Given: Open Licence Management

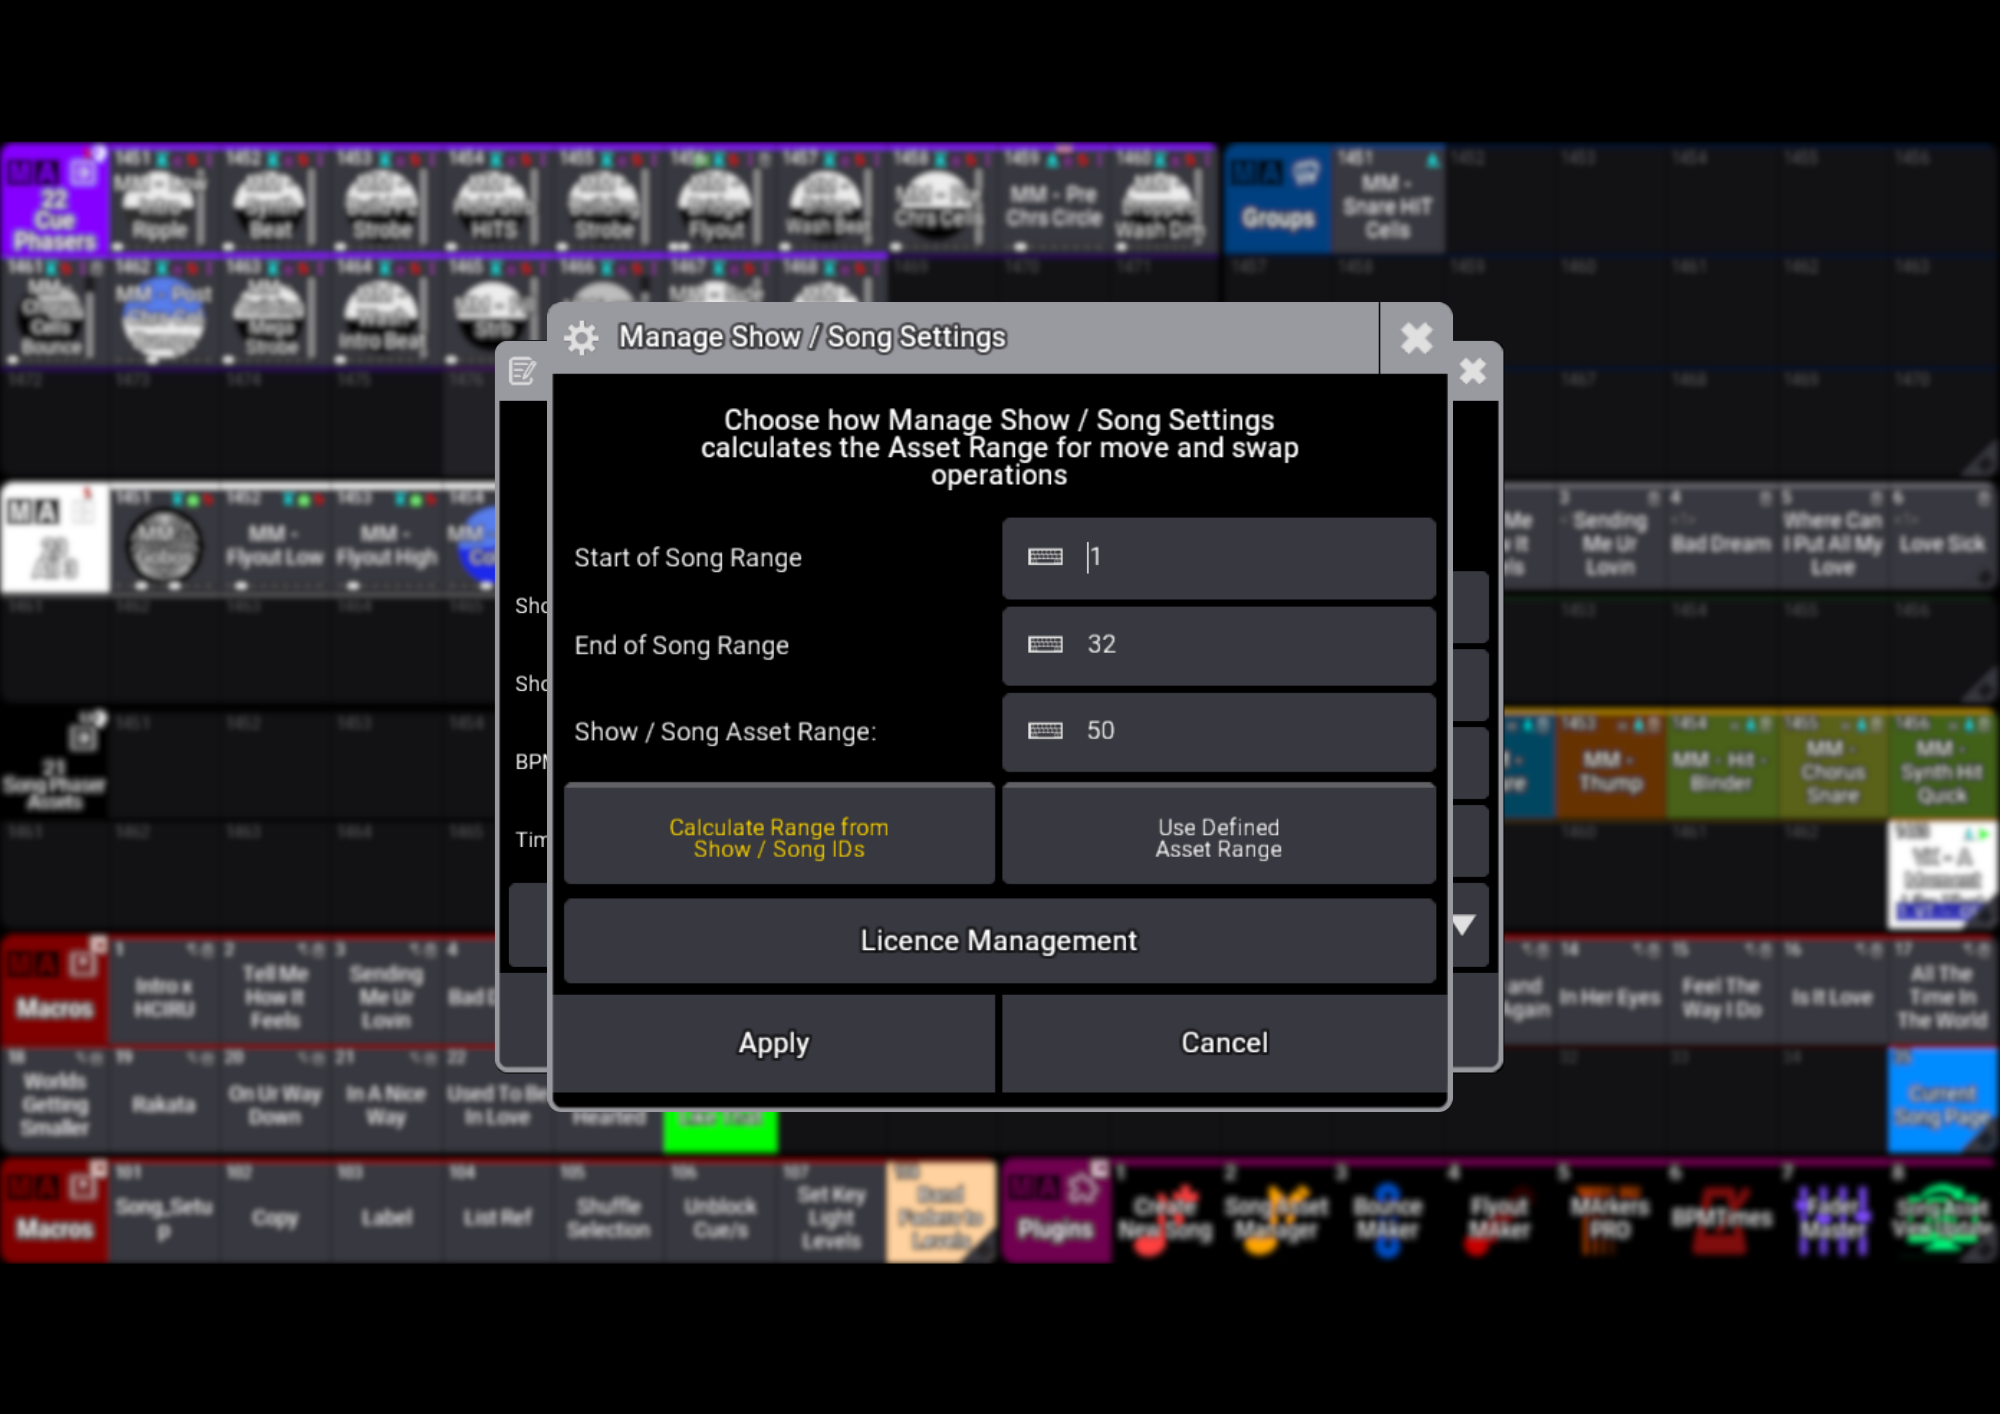Looking at the screenshot, I should tap(1000, 940).
